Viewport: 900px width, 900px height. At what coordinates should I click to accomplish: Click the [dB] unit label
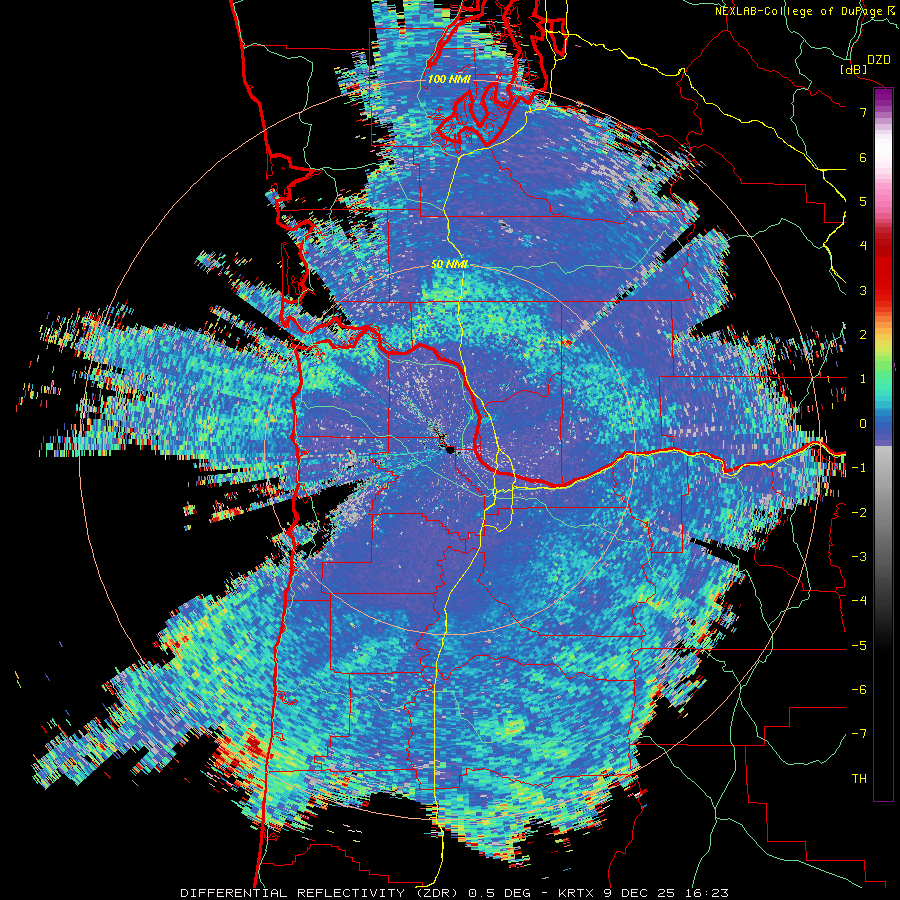click(x=854, y=69)
